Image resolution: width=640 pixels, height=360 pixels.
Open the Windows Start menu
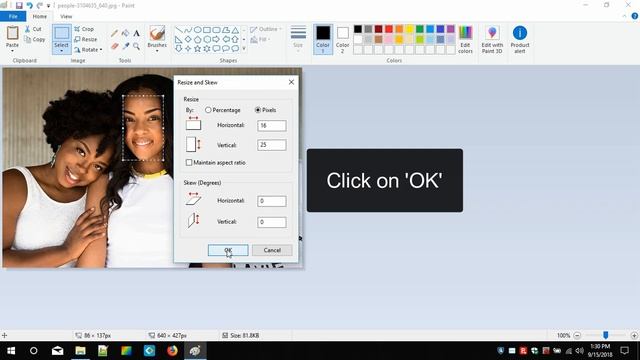11,351
